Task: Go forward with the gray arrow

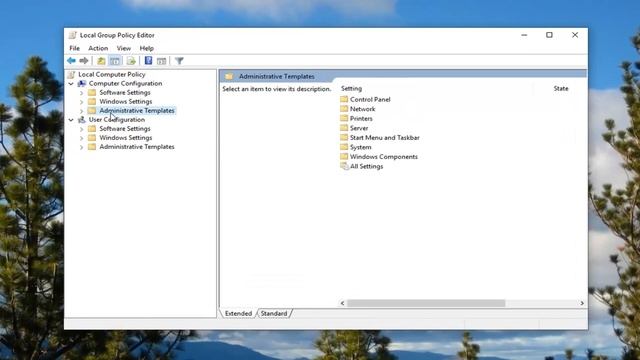Action: [84, 61]
